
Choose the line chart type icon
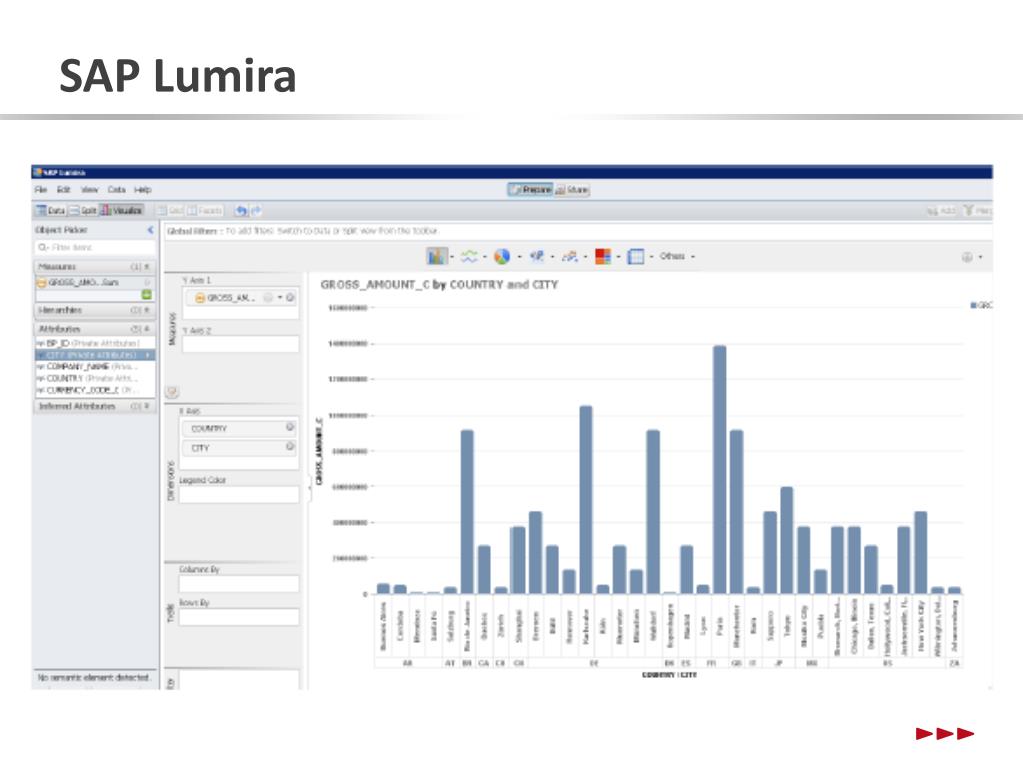click(x=468, y=256)
